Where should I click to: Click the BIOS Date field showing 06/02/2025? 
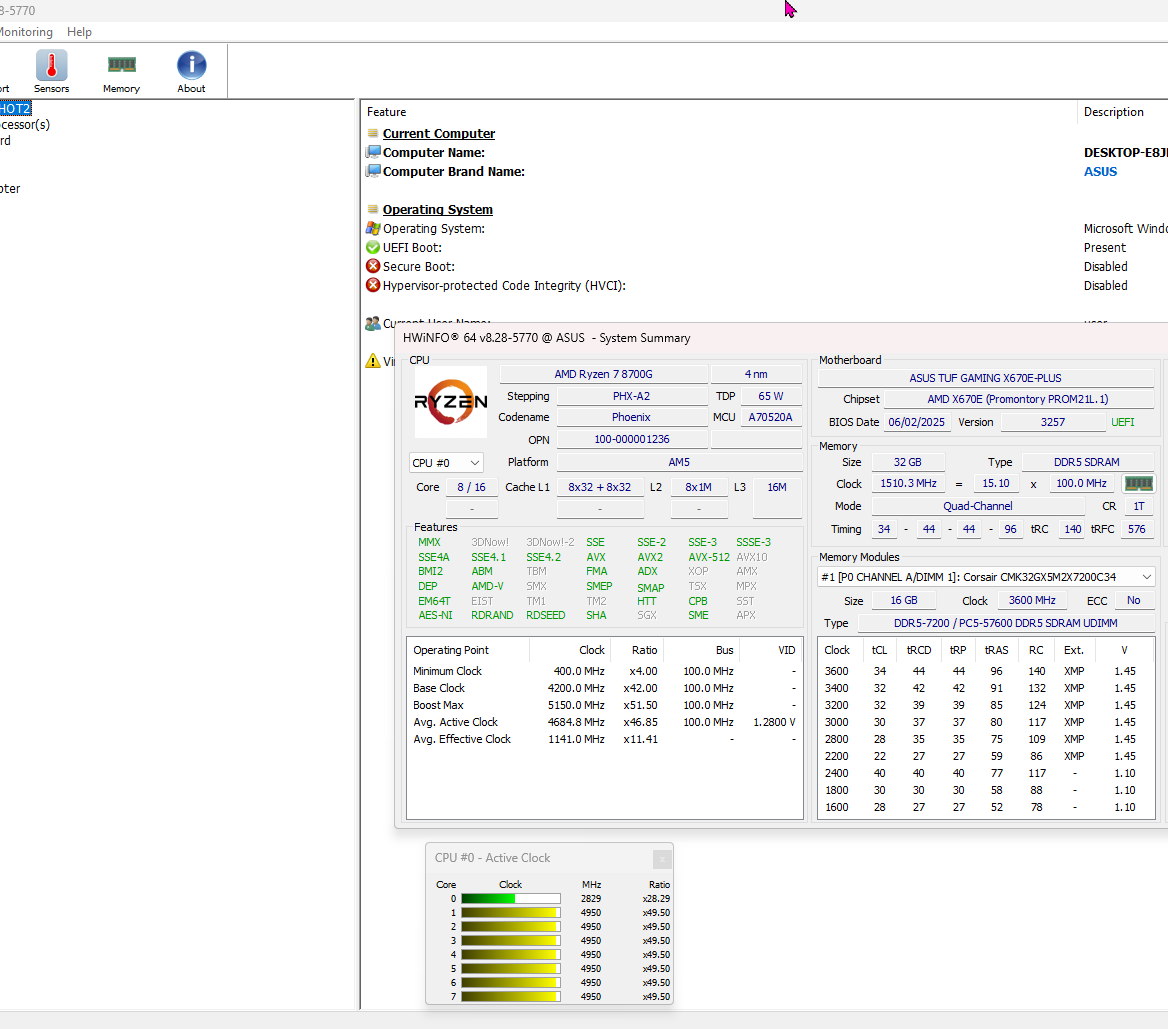[916, 421]
